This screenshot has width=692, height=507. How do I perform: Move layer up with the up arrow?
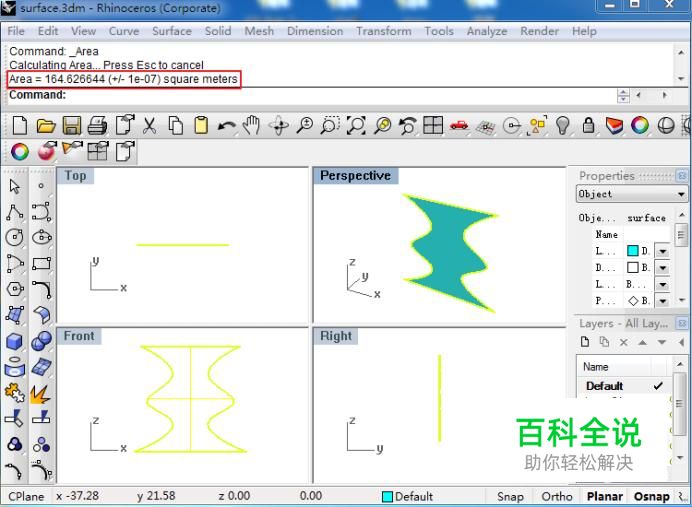[x=643, y=342]
